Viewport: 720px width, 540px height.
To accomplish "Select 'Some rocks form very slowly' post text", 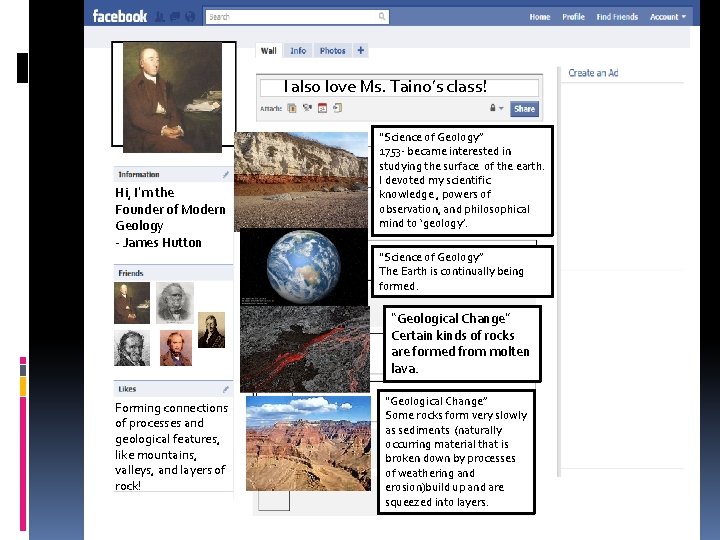I will coord(456,458).
